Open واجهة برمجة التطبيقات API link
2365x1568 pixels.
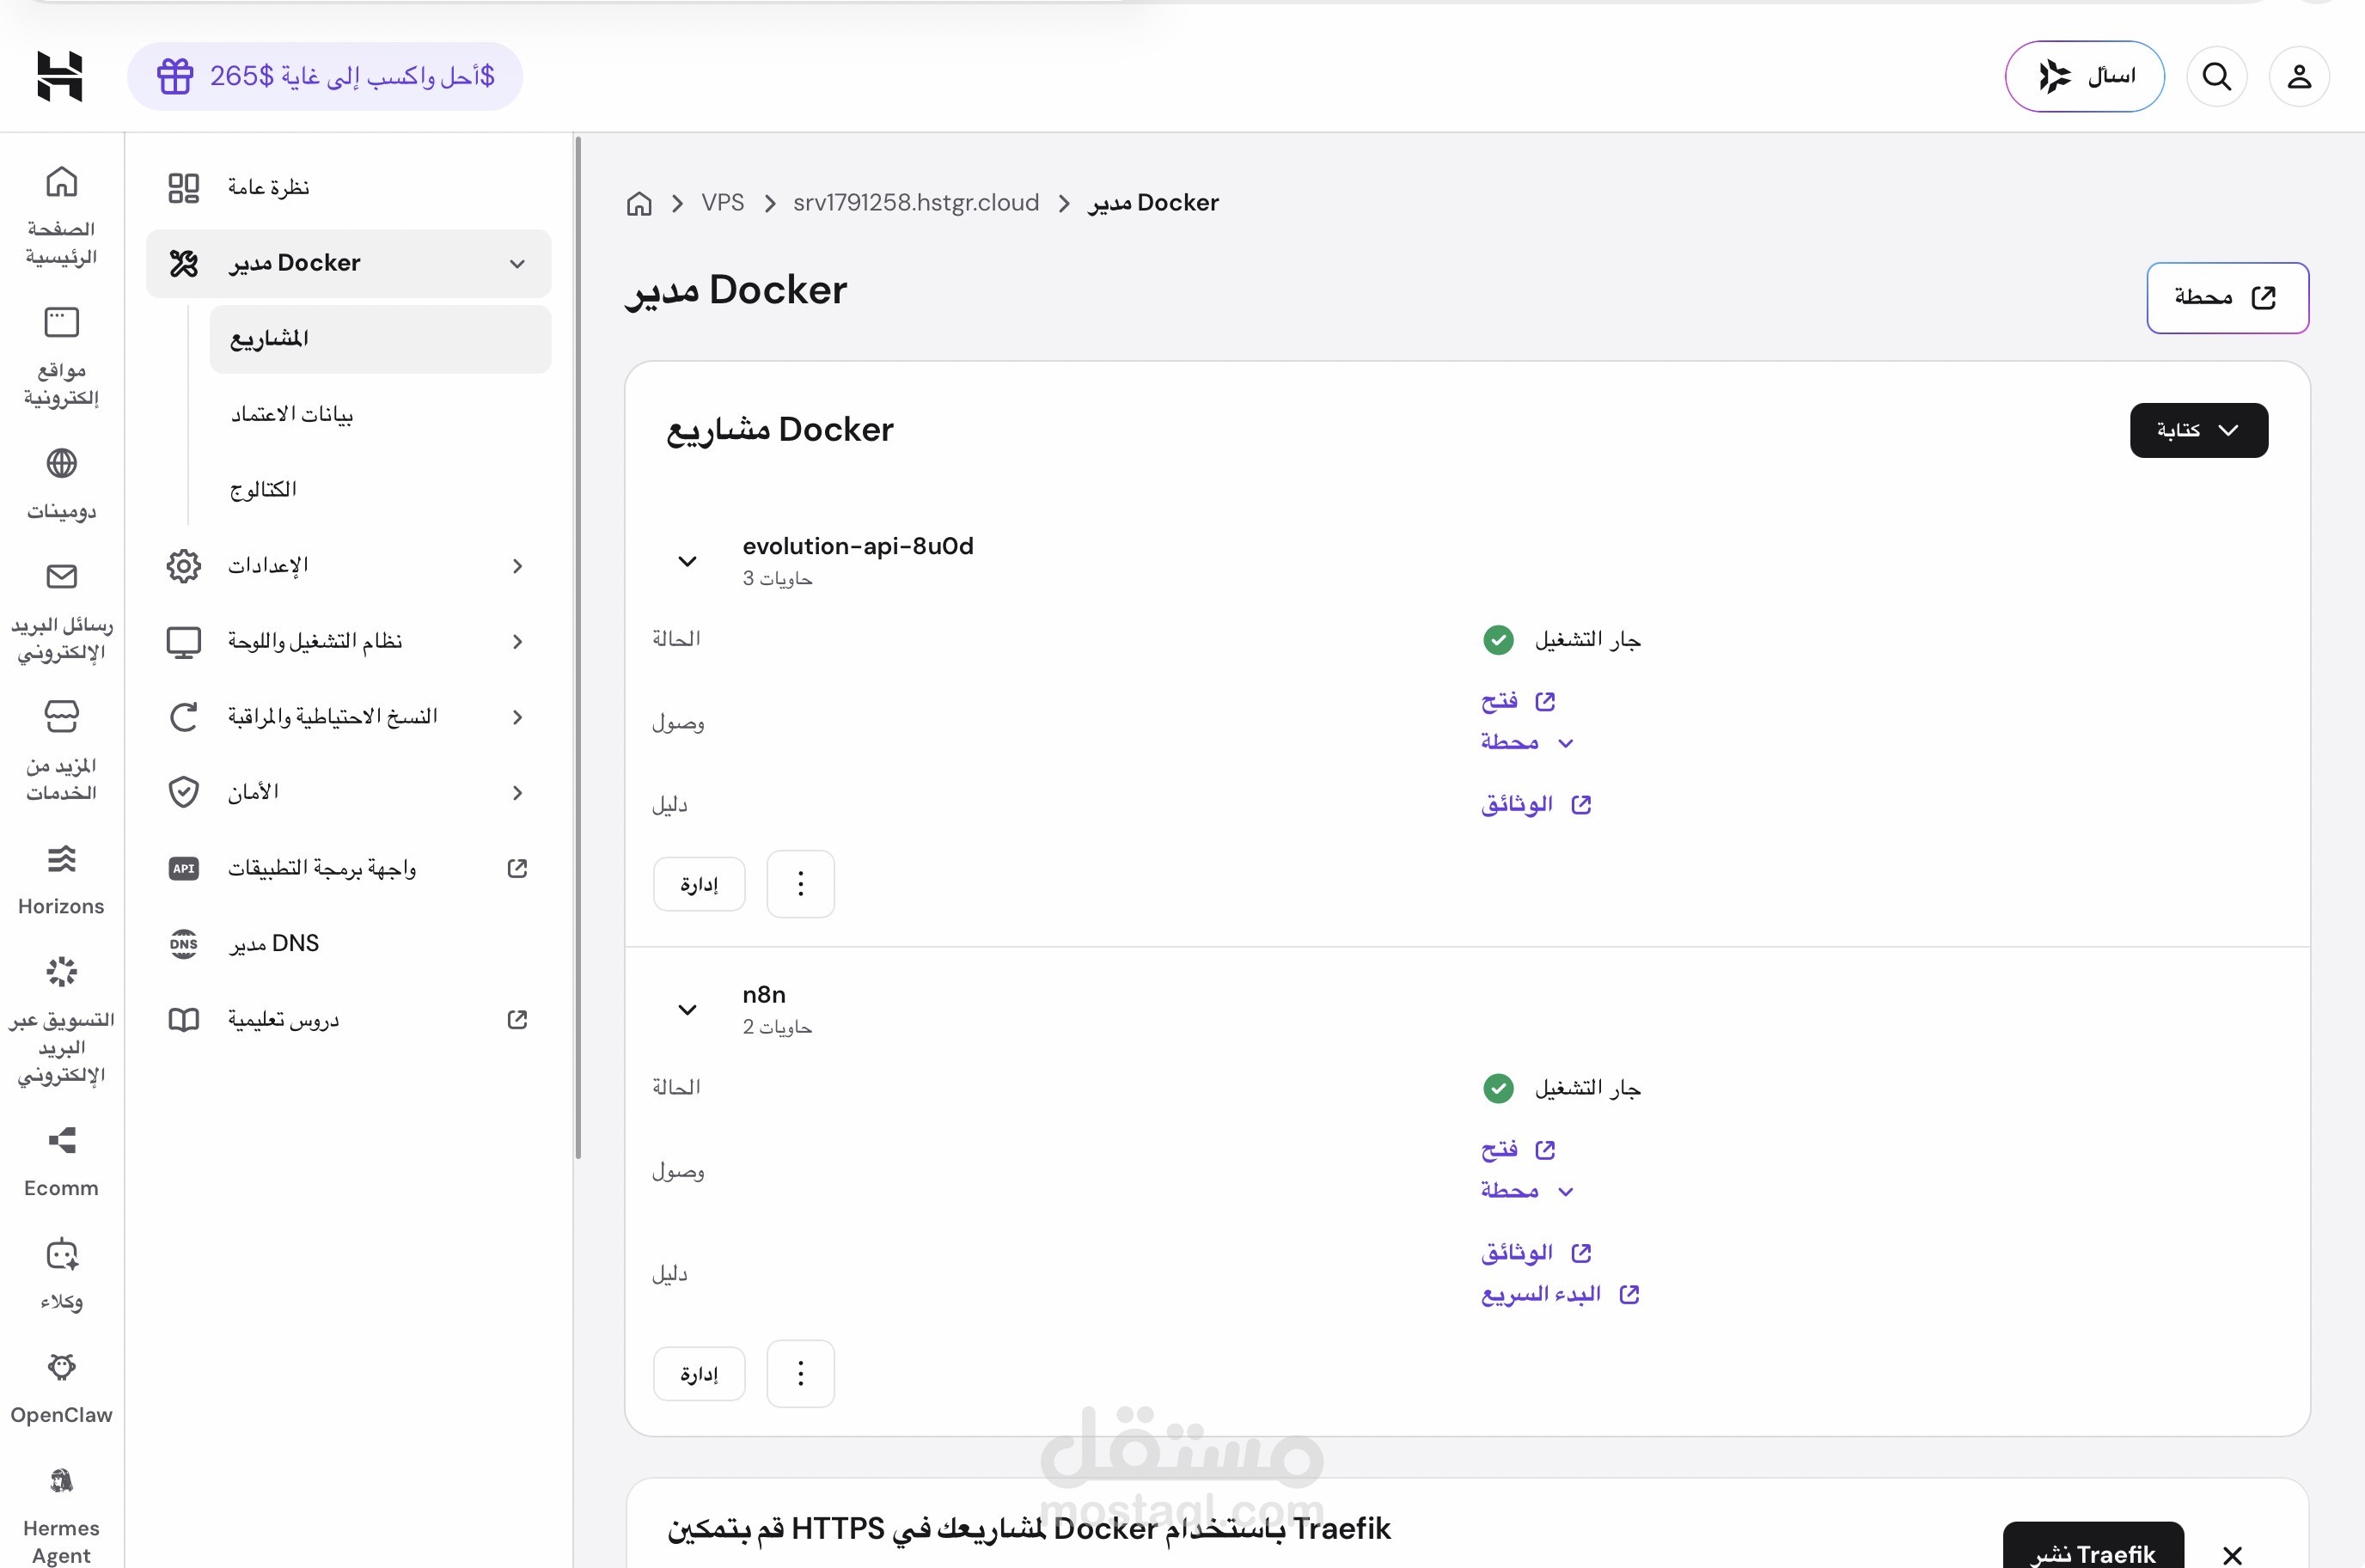349,868
